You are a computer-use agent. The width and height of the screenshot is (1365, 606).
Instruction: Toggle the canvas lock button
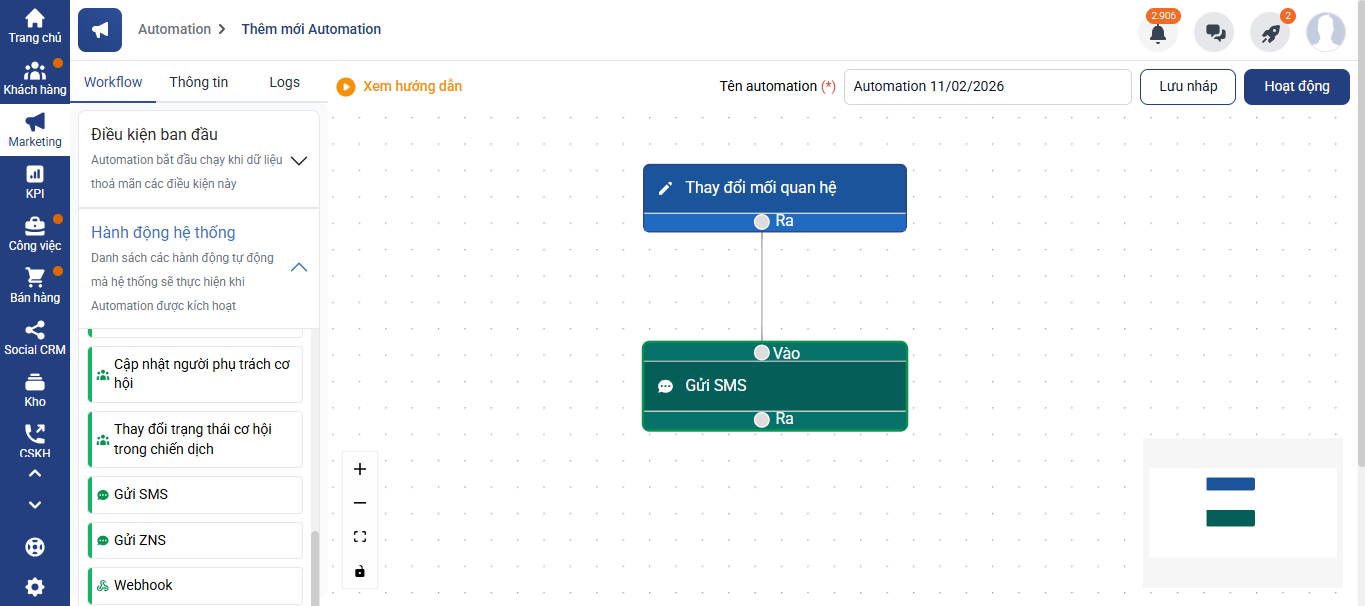(360, 571)
